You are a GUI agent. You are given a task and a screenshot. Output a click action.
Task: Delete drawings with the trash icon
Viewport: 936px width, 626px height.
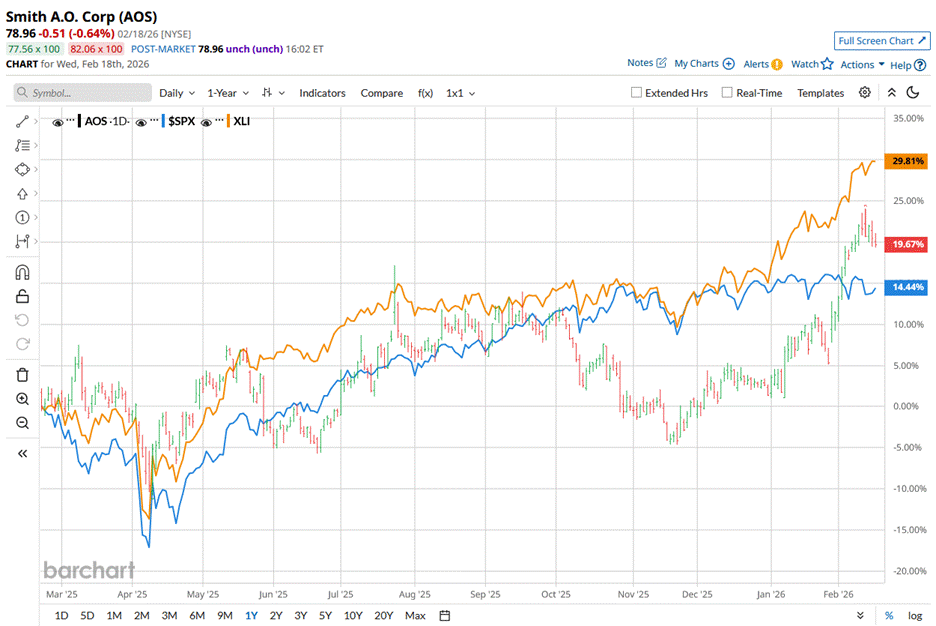pos(22,375)
